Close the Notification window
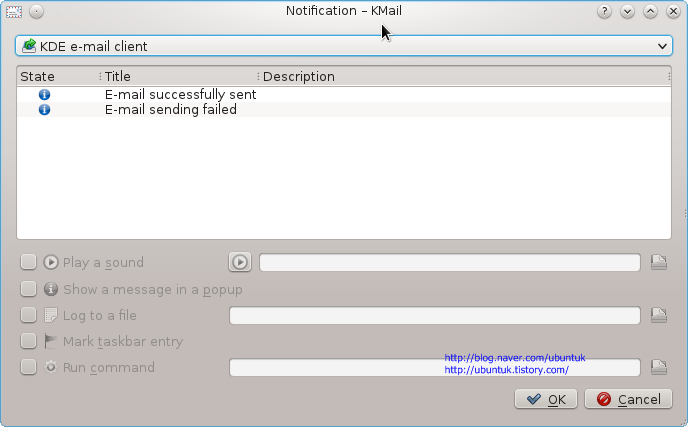 (673, 11)
